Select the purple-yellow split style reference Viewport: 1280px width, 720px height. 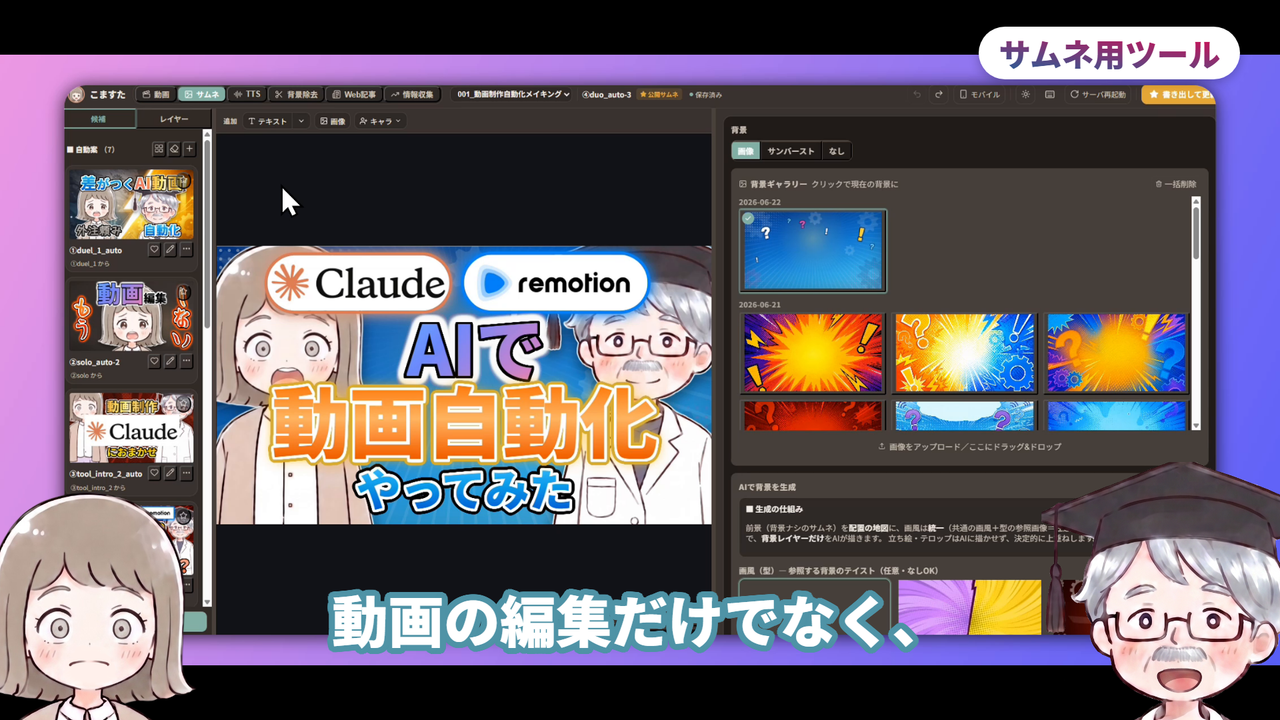point(969,607)
